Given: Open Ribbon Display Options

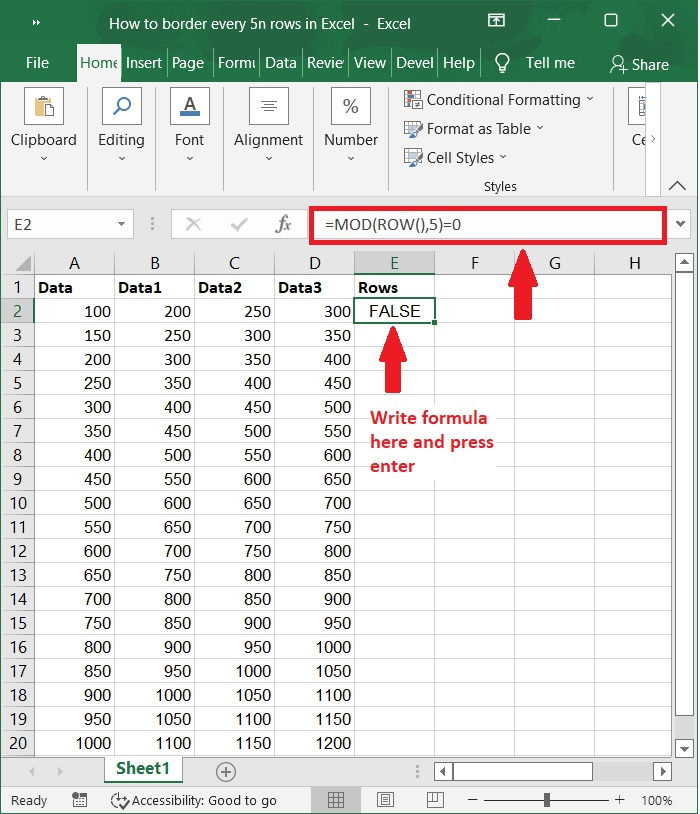Looking at the screenshot, I should pyautogui.click(x=496, y=21).
